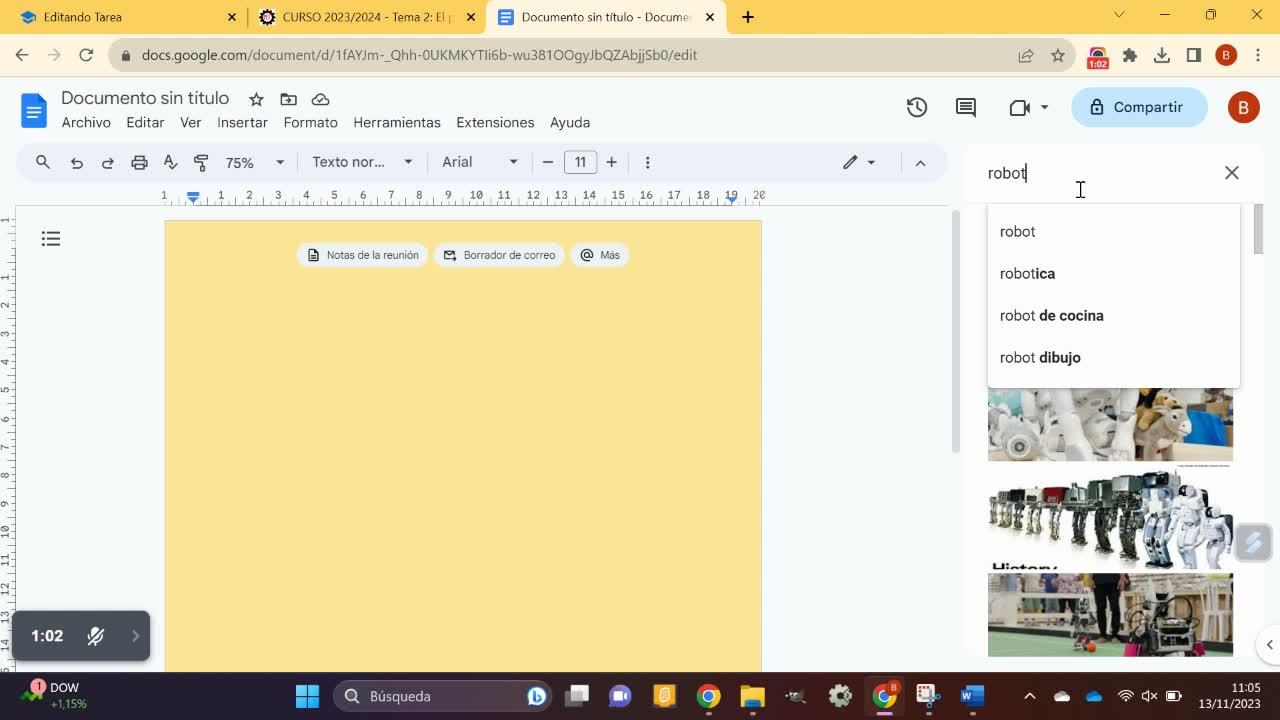Viewport: 1280px width, 720px height.
Task: Open the side panel arrow
Action: (1269, 645)
